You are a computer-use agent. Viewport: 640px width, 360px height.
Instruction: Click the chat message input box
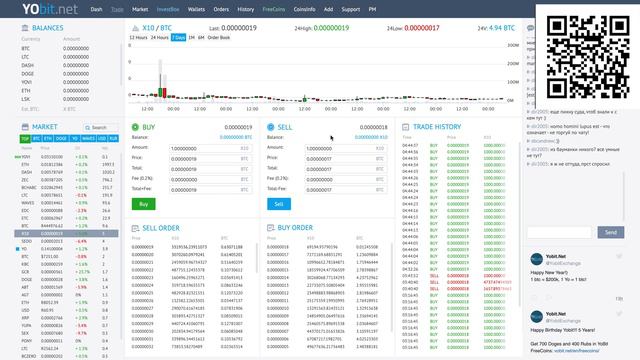pos(560,232)
